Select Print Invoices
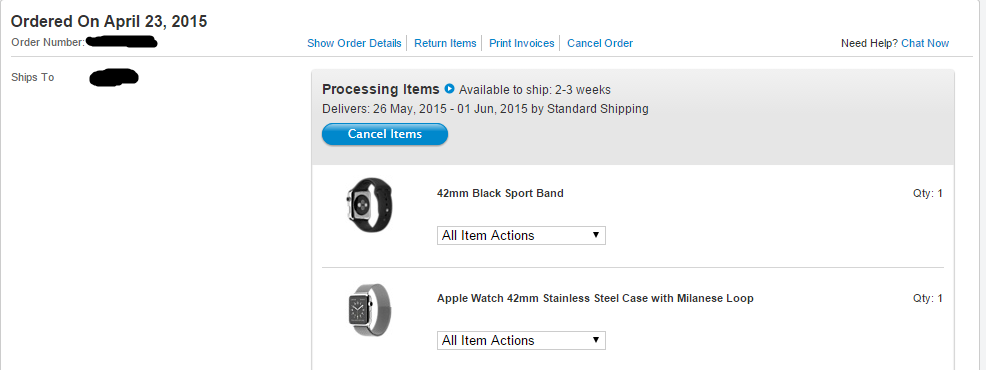 (522, 43)
